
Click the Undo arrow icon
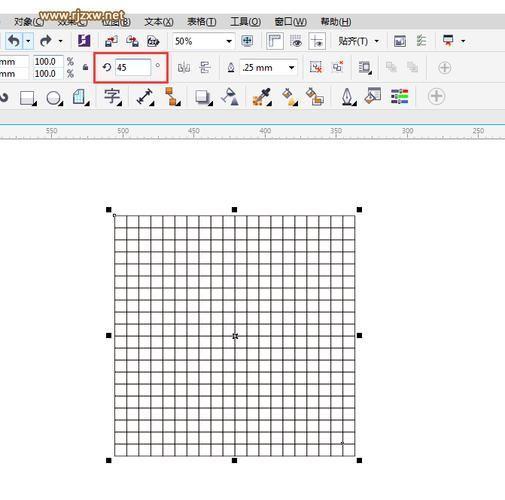coord(14,41)
